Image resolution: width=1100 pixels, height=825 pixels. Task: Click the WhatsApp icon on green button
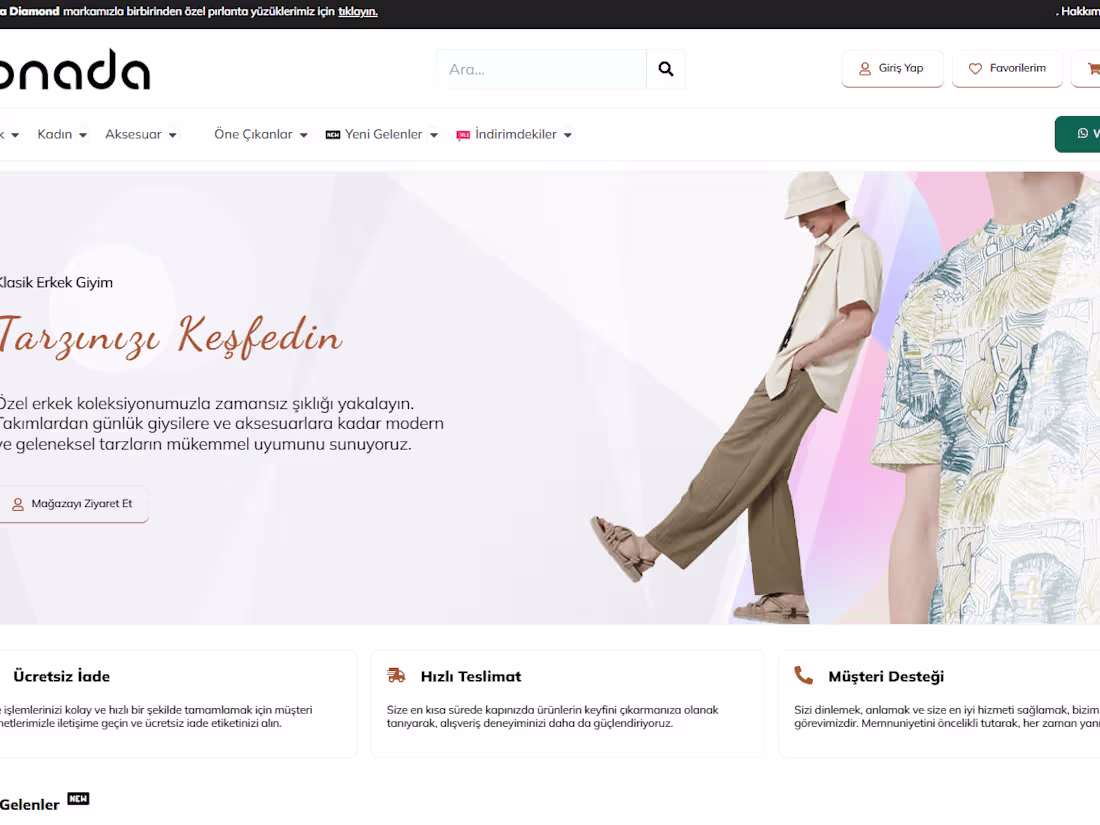1082,133
